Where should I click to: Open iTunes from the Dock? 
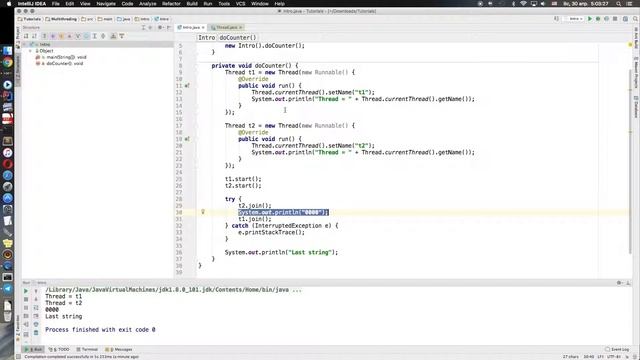point(7,153)
